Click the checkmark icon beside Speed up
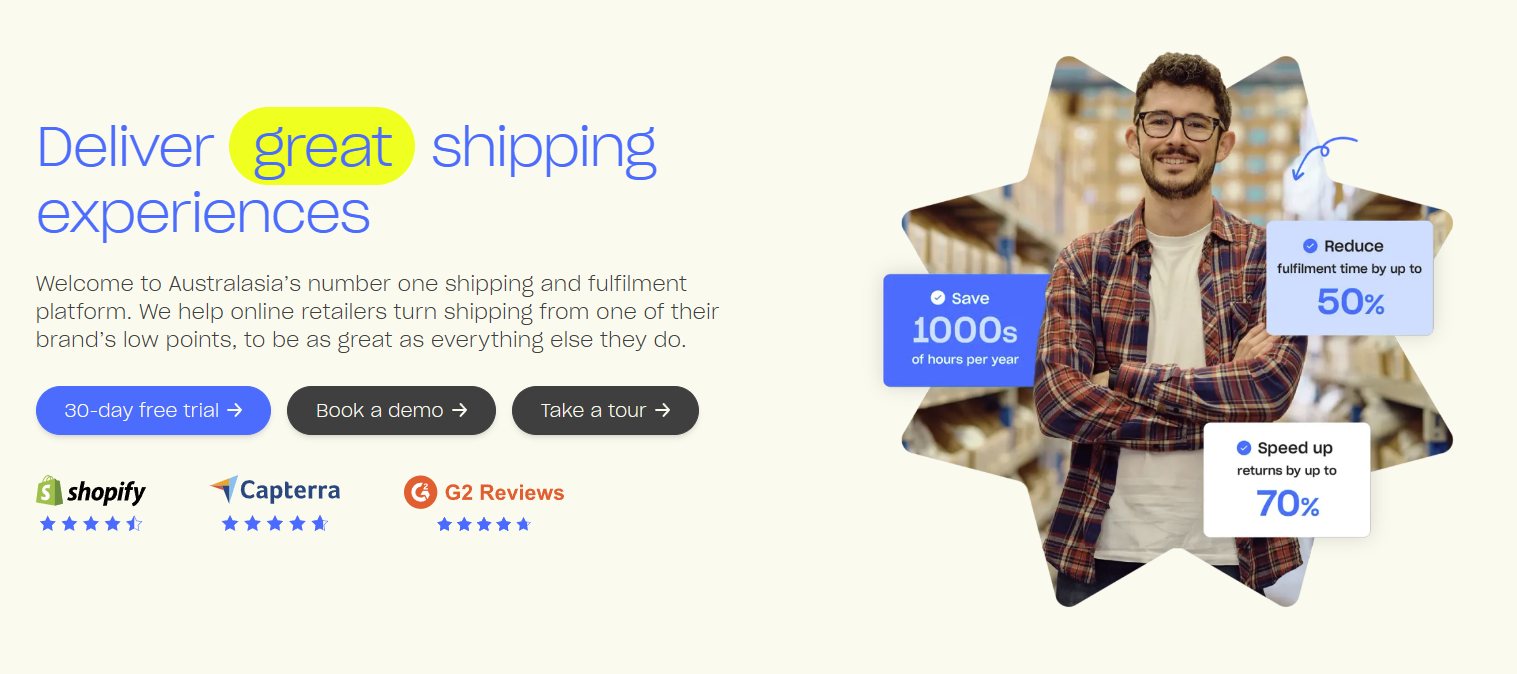This screenshot has height=674, width=1517. [1244, 448]
